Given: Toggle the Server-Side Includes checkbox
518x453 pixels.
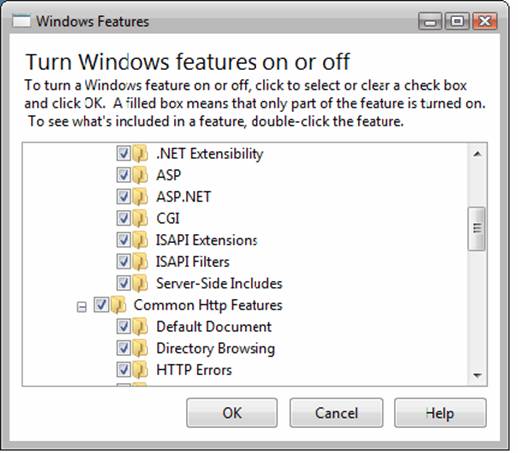Looking at the screenshot, I should pos(123,283).
